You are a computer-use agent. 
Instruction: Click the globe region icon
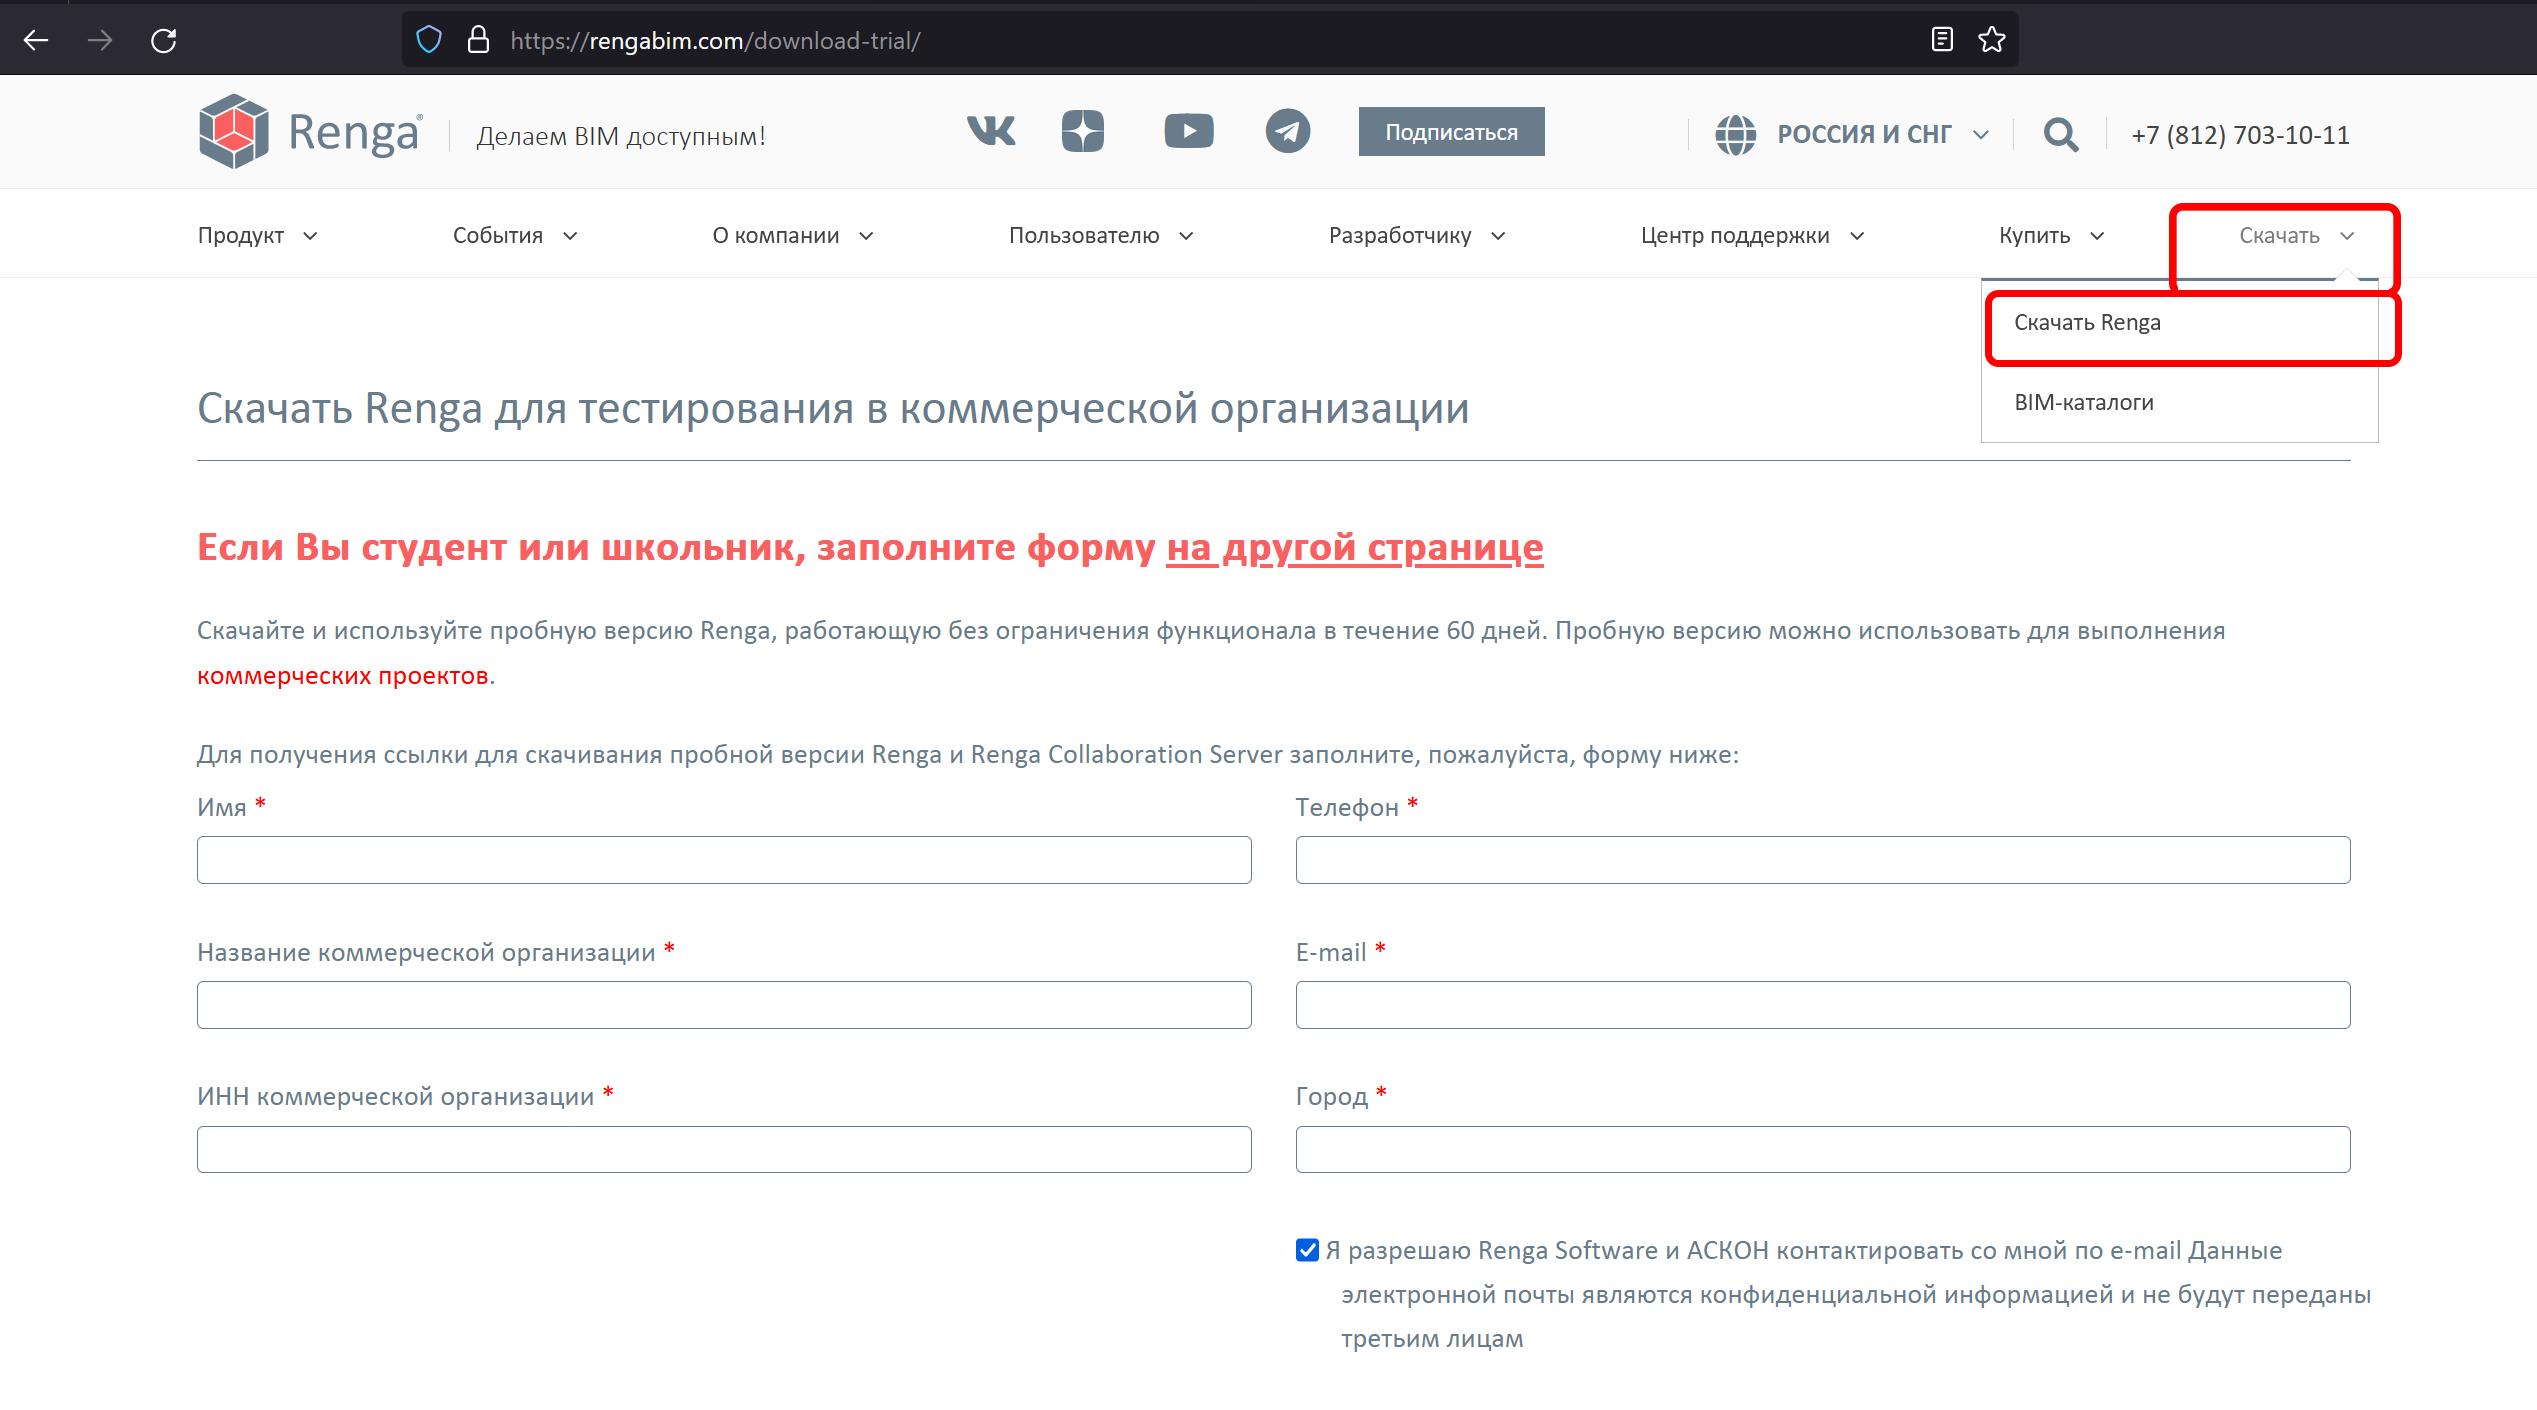pyautogui.click(x=1736, y=134)
